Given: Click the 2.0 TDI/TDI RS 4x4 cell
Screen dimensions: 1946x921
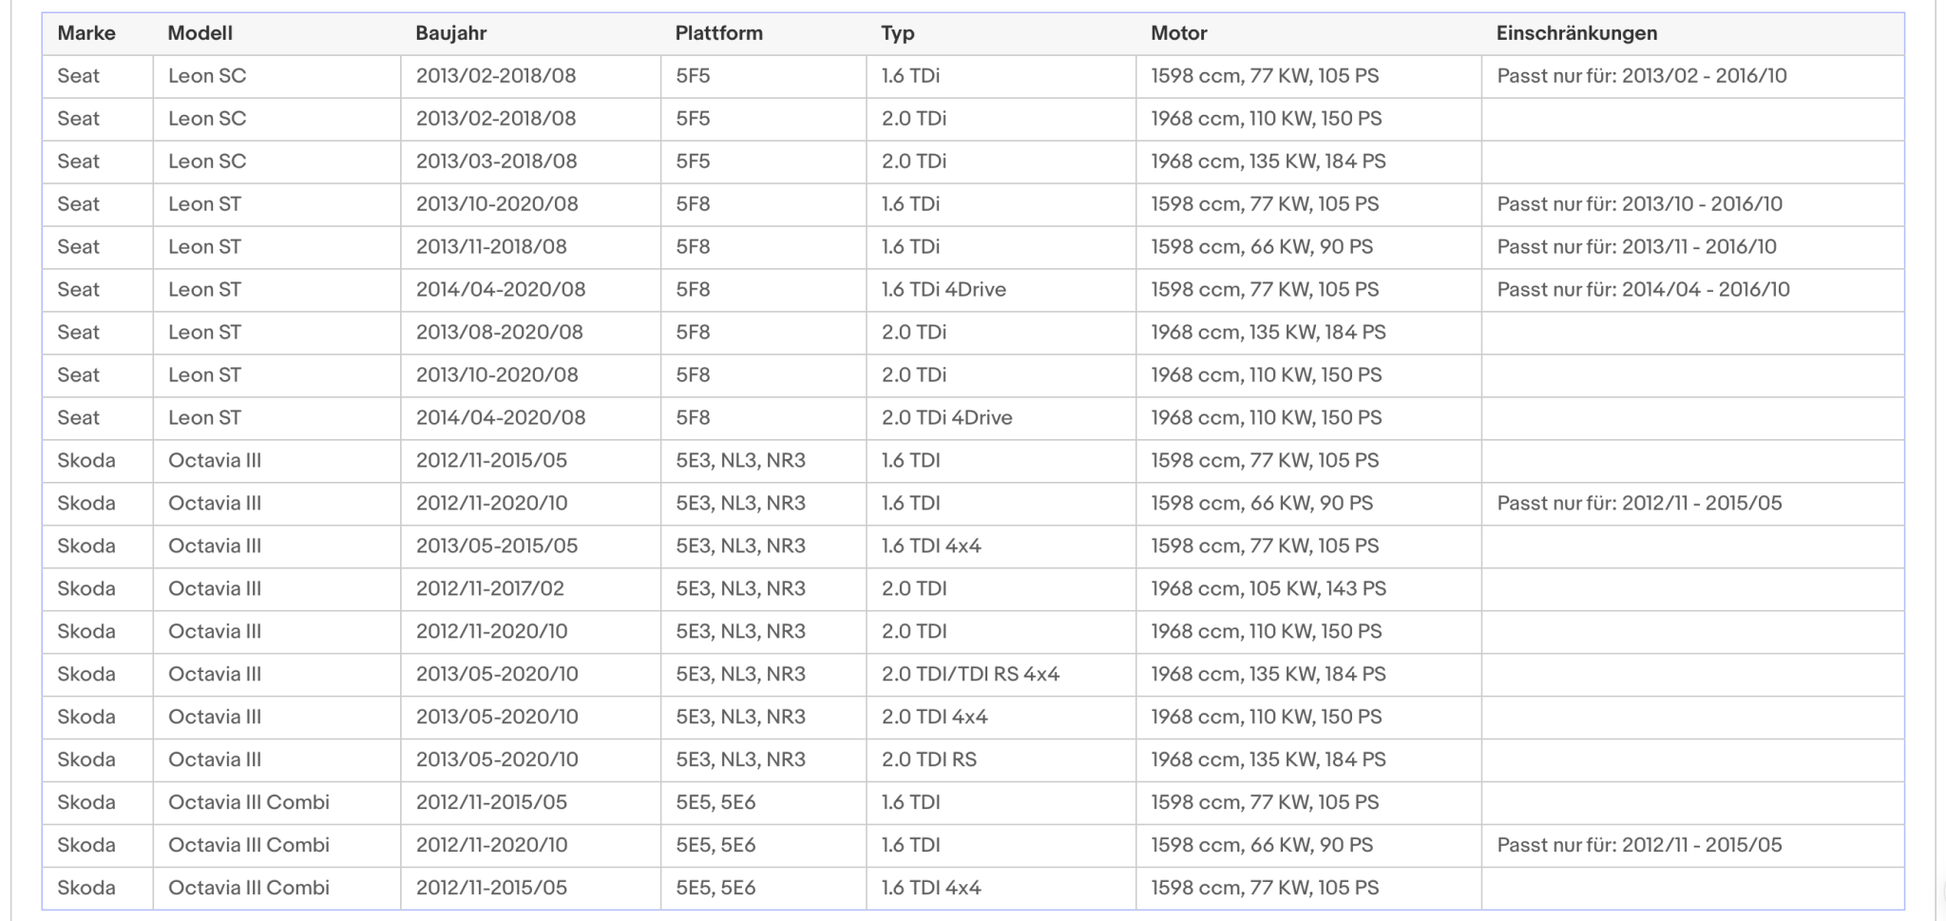Looking at the screenshot, I should (x=970, y=674).
